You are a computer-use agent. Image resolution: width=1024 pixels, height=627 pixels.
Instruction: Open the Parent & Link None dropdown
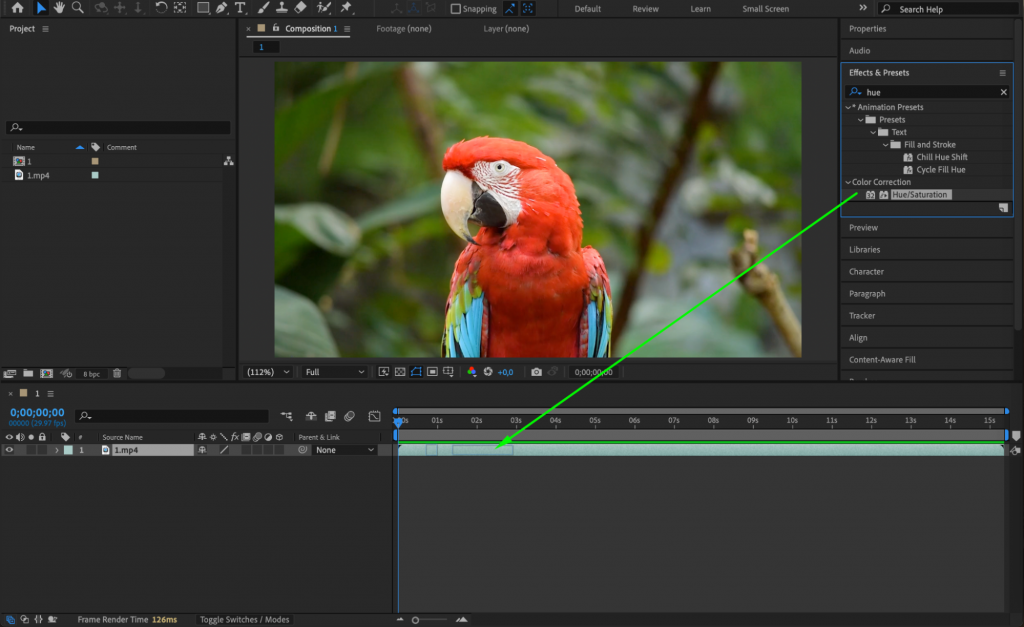(x=344, y=449)
